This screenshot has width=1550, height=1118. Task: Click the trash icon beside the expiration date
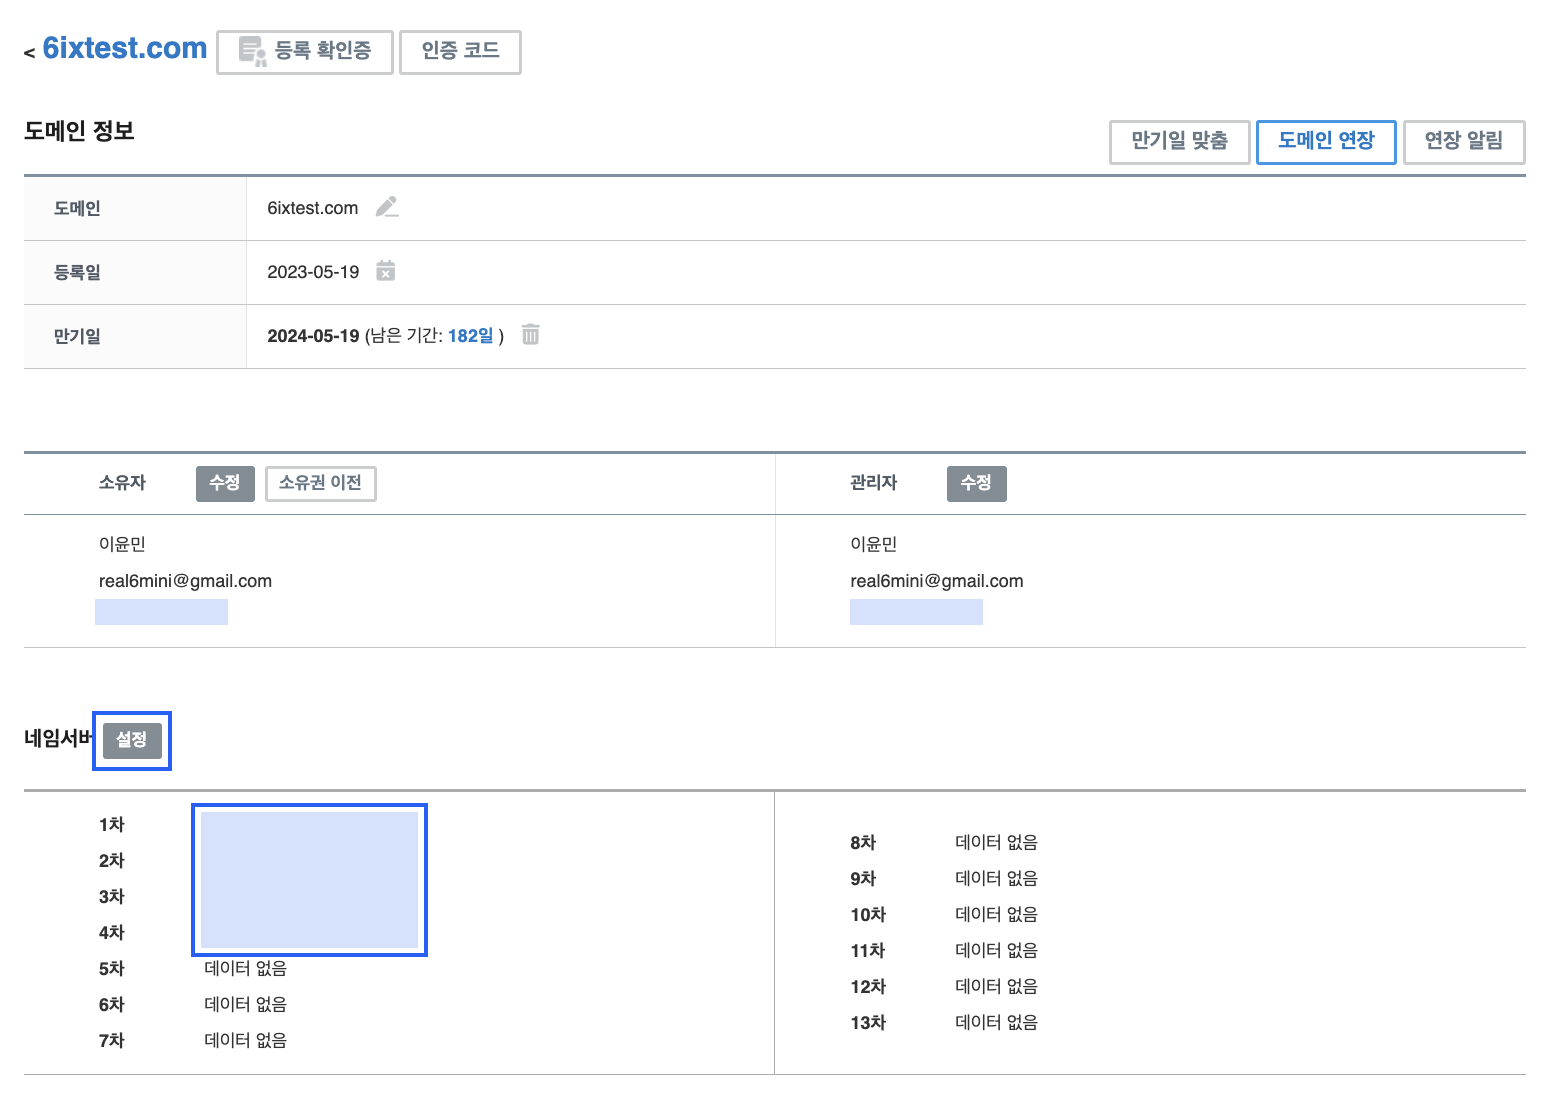(x=531, y=334)
